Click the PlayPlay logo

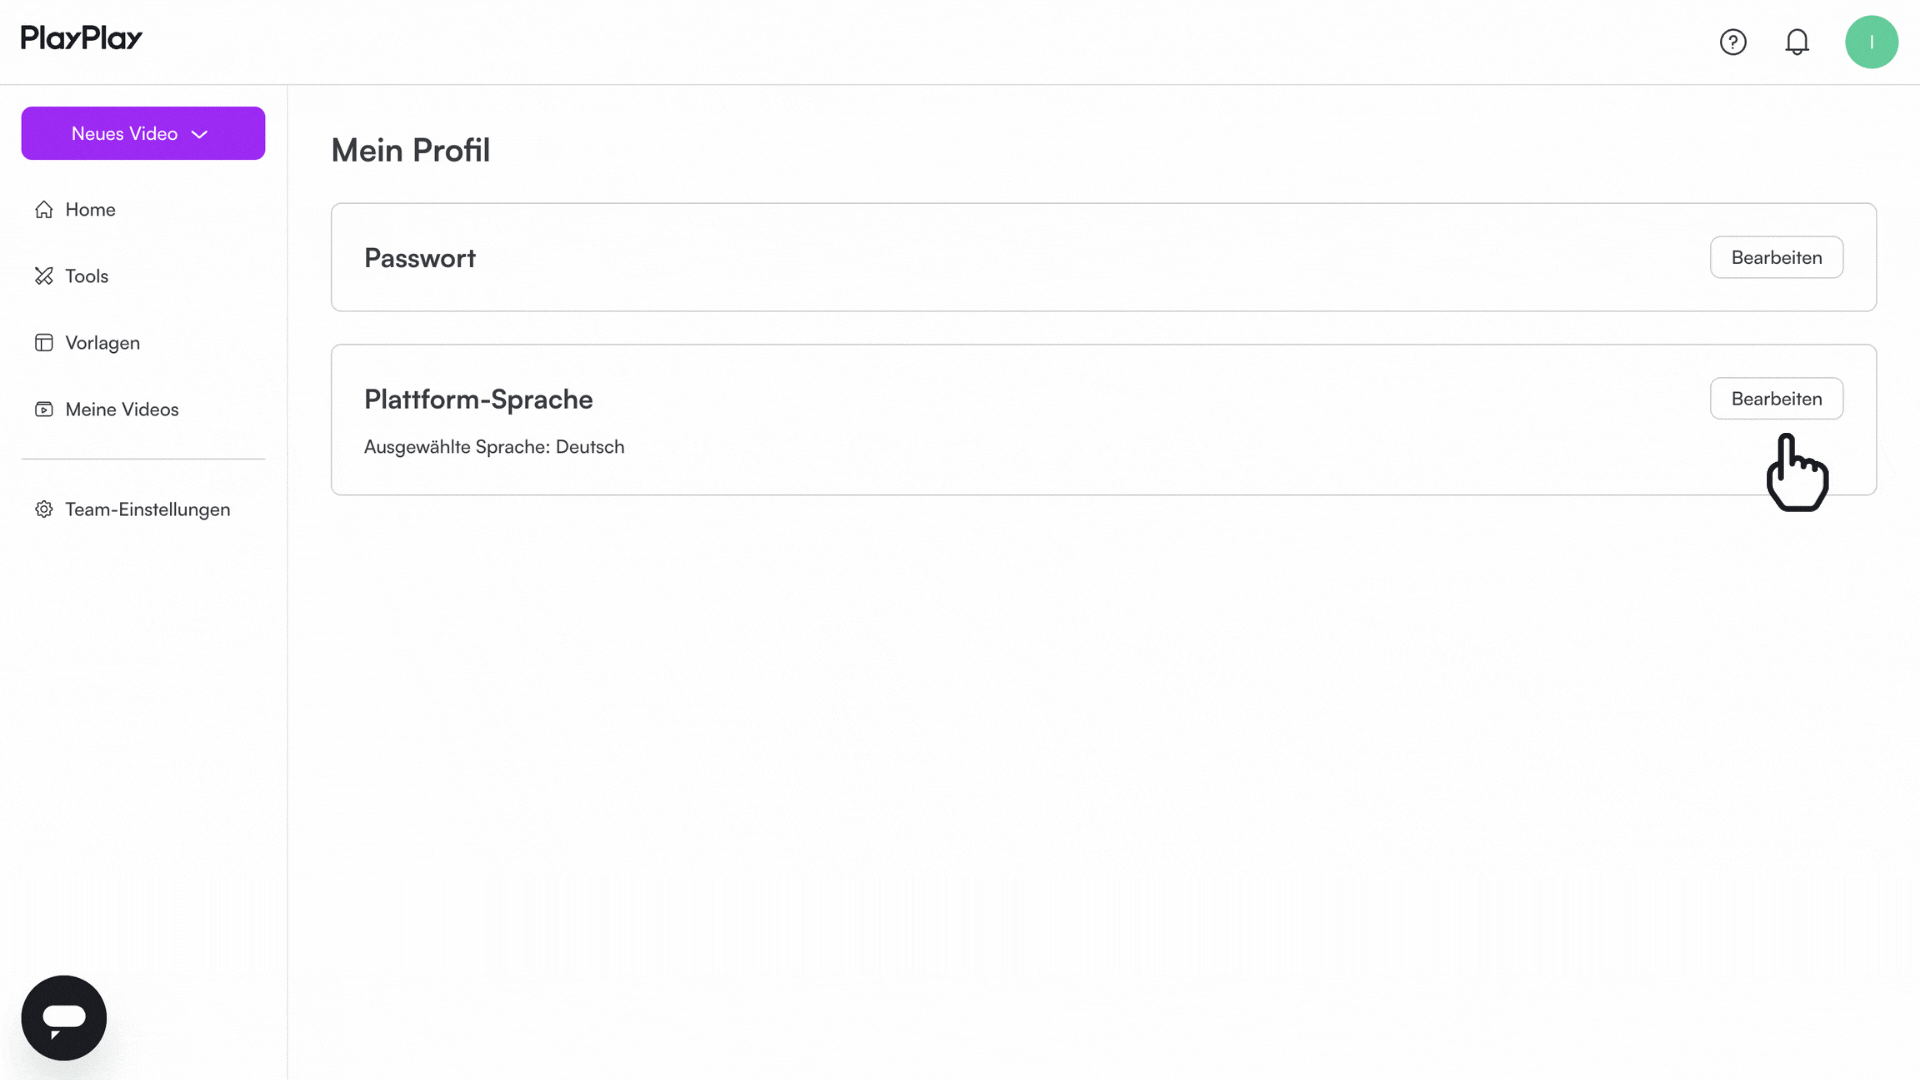click(x=82, y=38)
